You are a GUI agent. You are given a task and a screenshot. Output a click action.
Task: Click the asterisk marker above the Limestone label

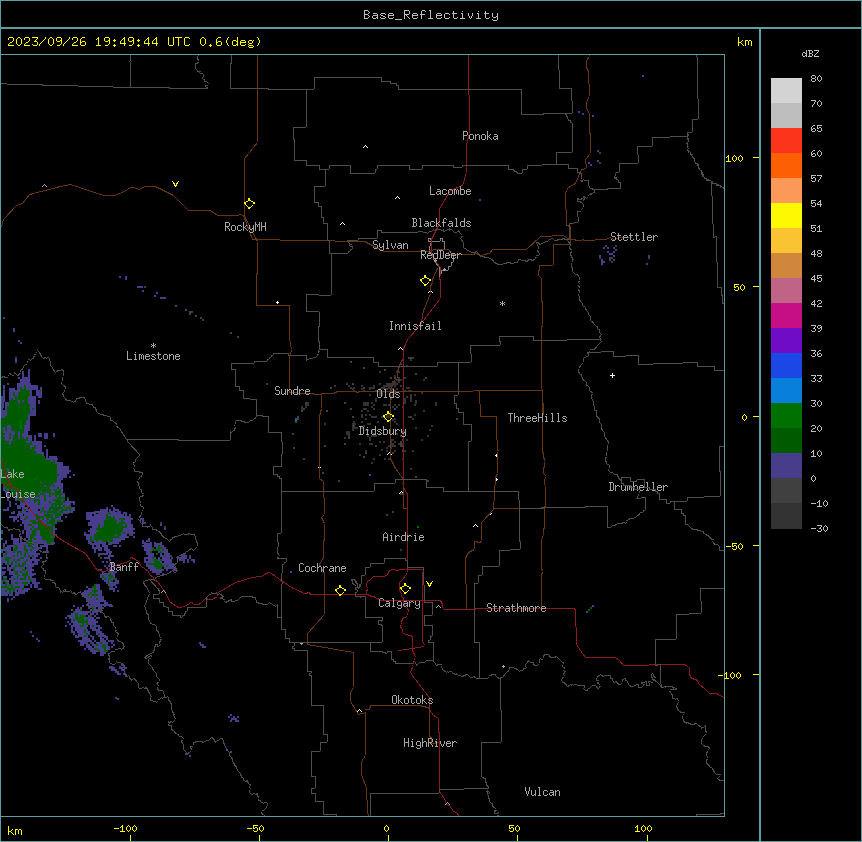tap(153, 346)
